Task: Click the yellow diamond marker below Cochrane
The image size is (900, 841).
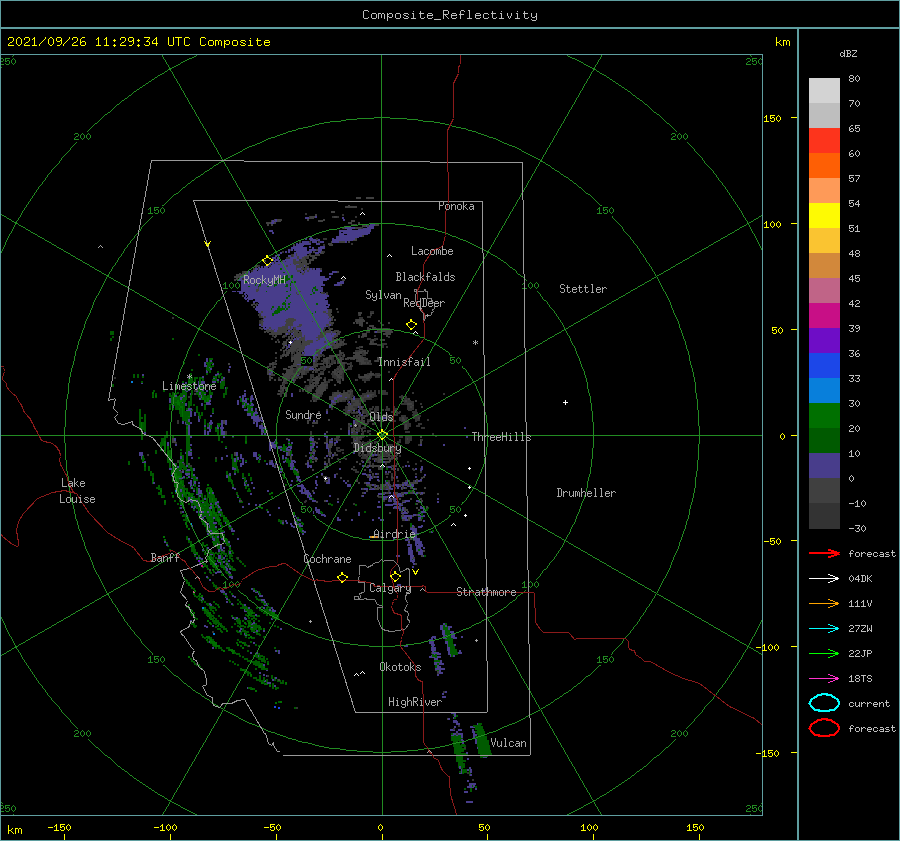Action: (x=342, y=577)
